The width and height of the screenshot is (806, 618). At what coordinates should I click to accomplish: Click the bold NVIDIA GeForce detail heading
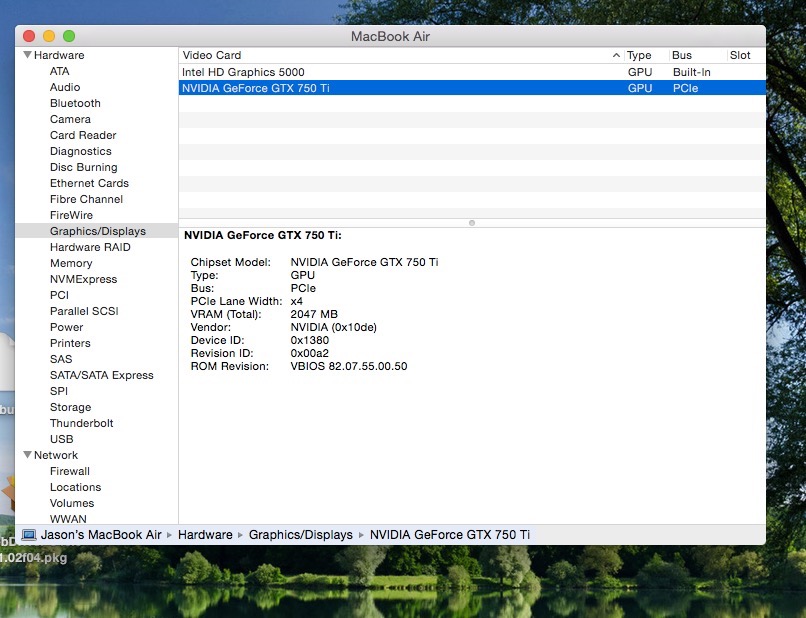263,235
